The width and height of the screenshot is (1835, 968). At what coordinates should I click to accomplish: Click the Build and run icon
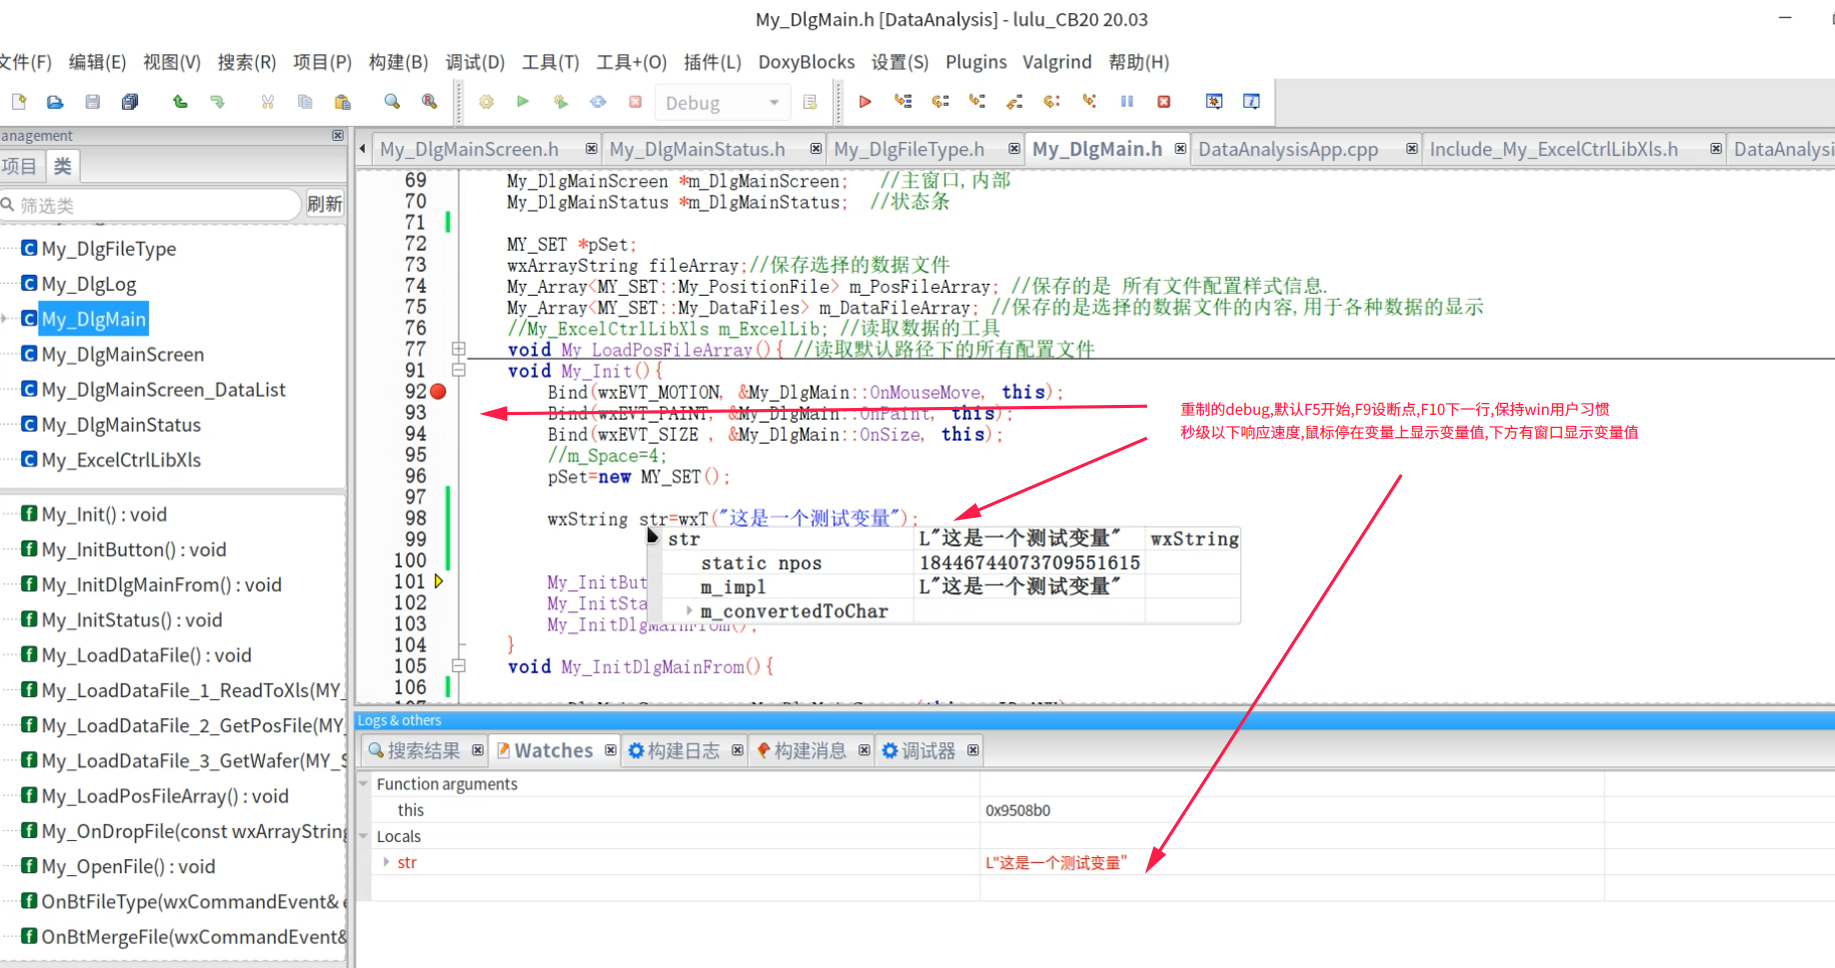(560, 102)
